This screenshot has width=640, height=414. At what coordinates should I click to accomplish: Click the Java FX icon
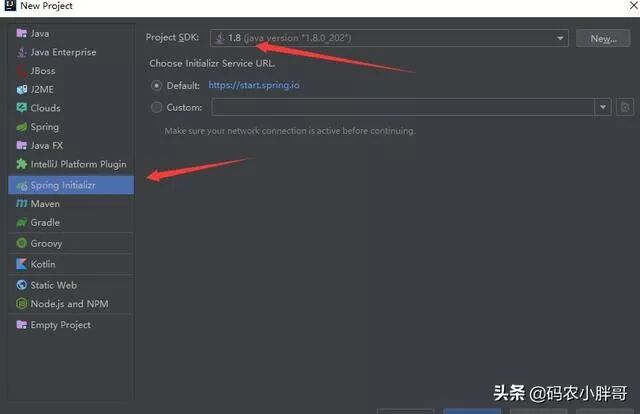(21, 145)
